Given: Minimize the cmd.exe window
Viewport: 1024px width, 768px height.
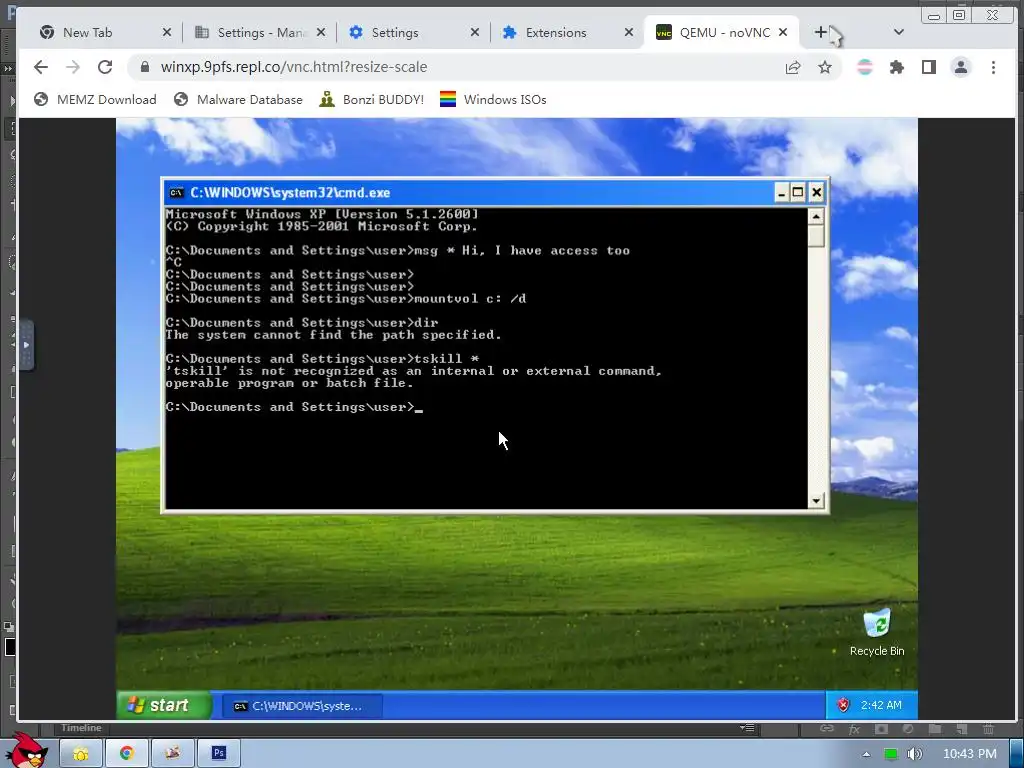Looking at the screenshot, I should pyautogui.click(x=782, y=193).
